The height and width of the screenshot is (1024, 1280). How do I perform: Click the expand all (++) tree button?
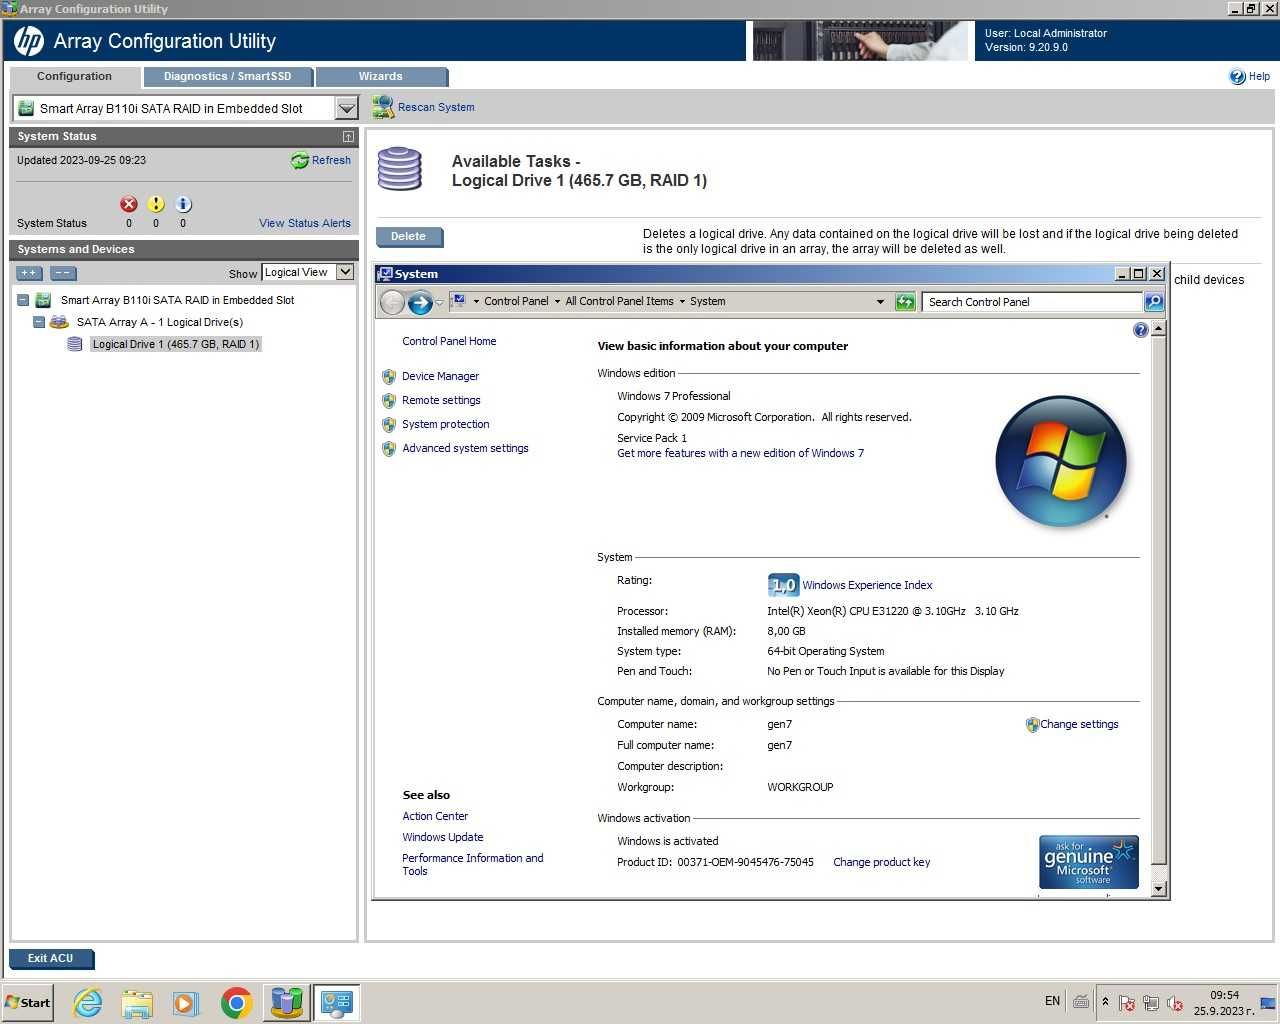(29, 272)
